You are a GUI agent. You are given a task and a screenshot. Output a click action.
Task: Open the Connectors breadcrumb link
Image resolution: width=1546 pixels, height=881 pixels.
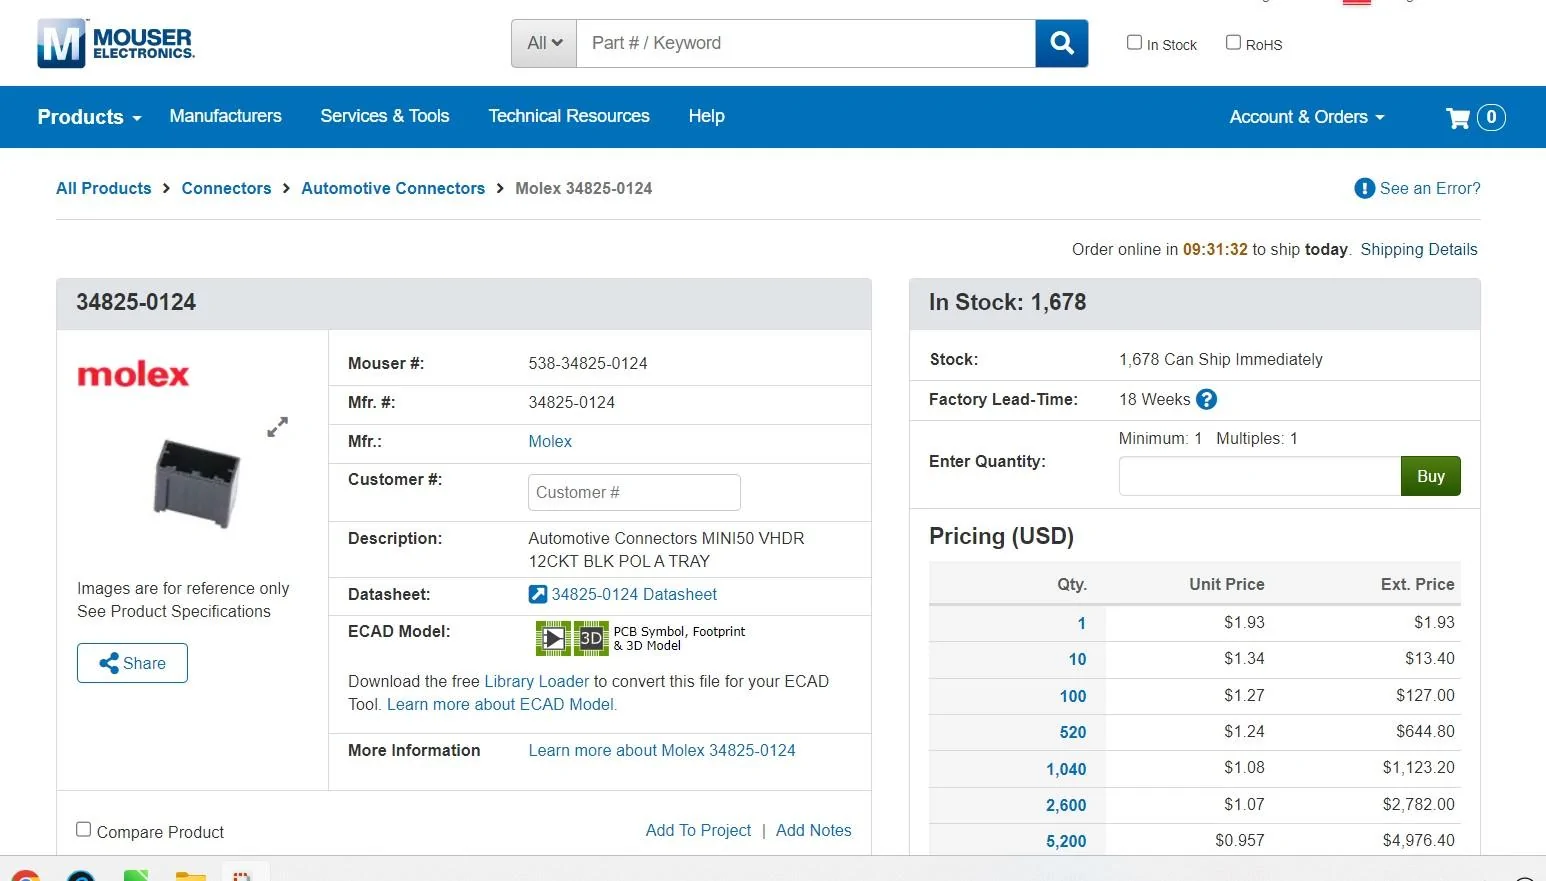tap(226, 188)
